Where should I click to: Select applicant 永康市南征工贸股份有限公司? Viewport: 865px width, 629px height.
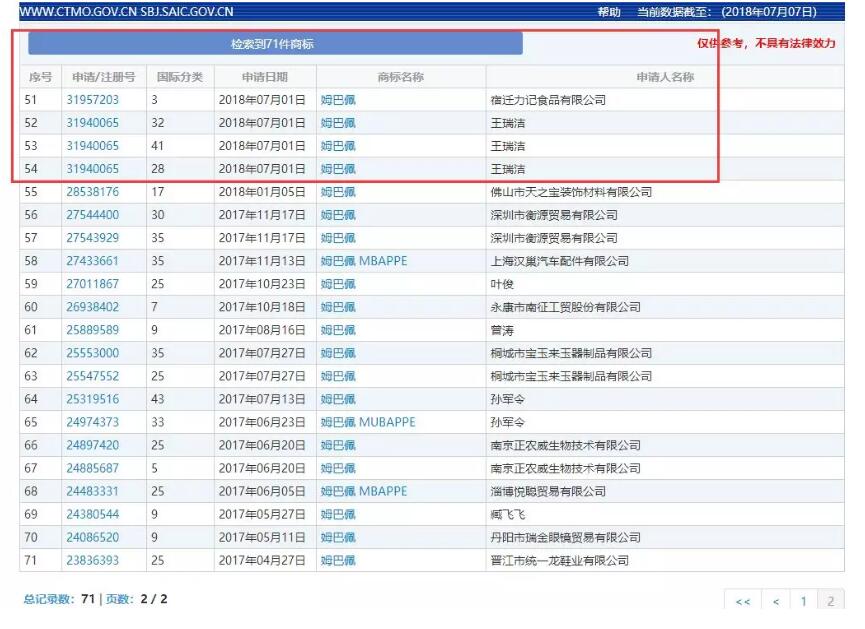(x=565, y=307)
